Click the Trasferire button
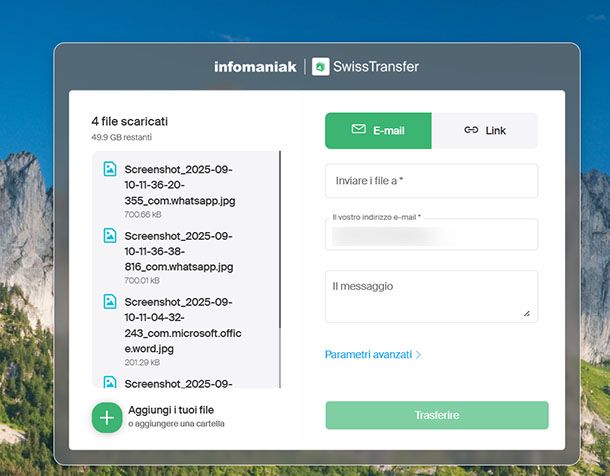Screen dimensions: 610x476 pos(437,415)
